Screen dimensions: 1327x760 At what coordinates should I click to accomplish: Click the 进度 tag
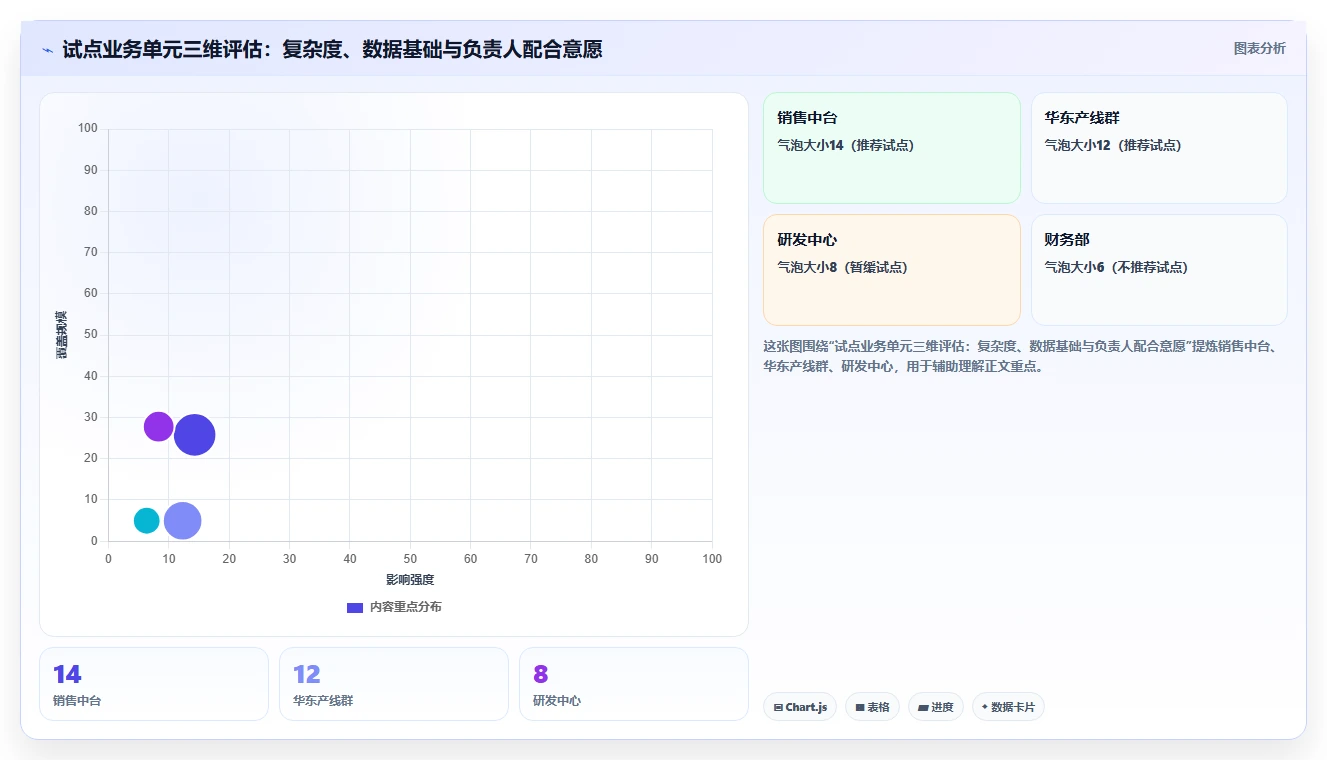coord(936,707)
